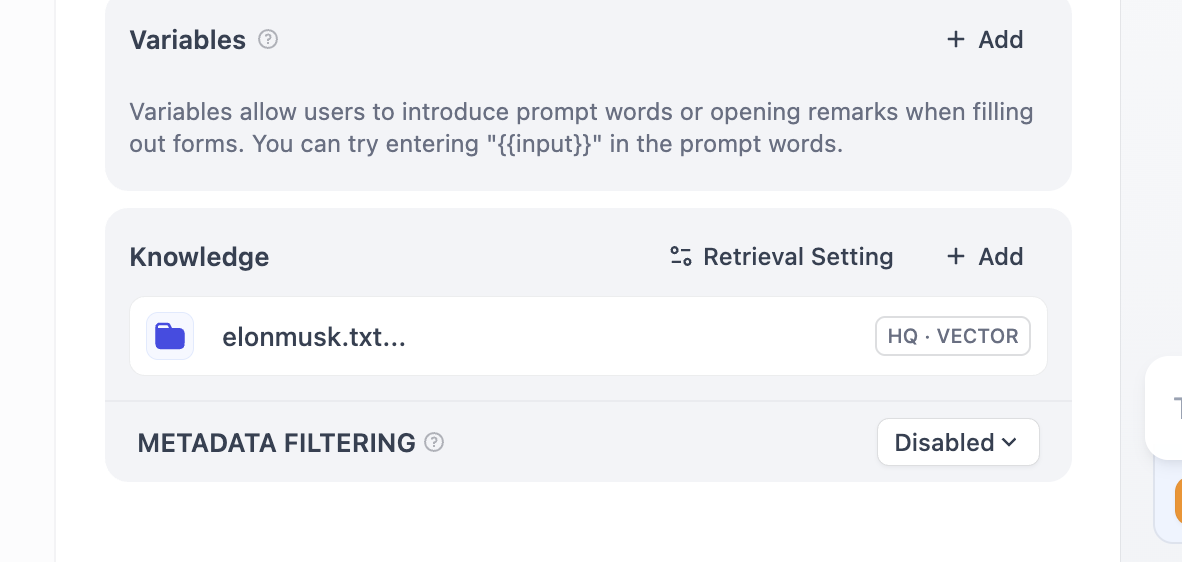Click the chevron arrow next to Disabled
Image resolution: width=1182 pixels, height=562 pixels.
(1009, 442)
